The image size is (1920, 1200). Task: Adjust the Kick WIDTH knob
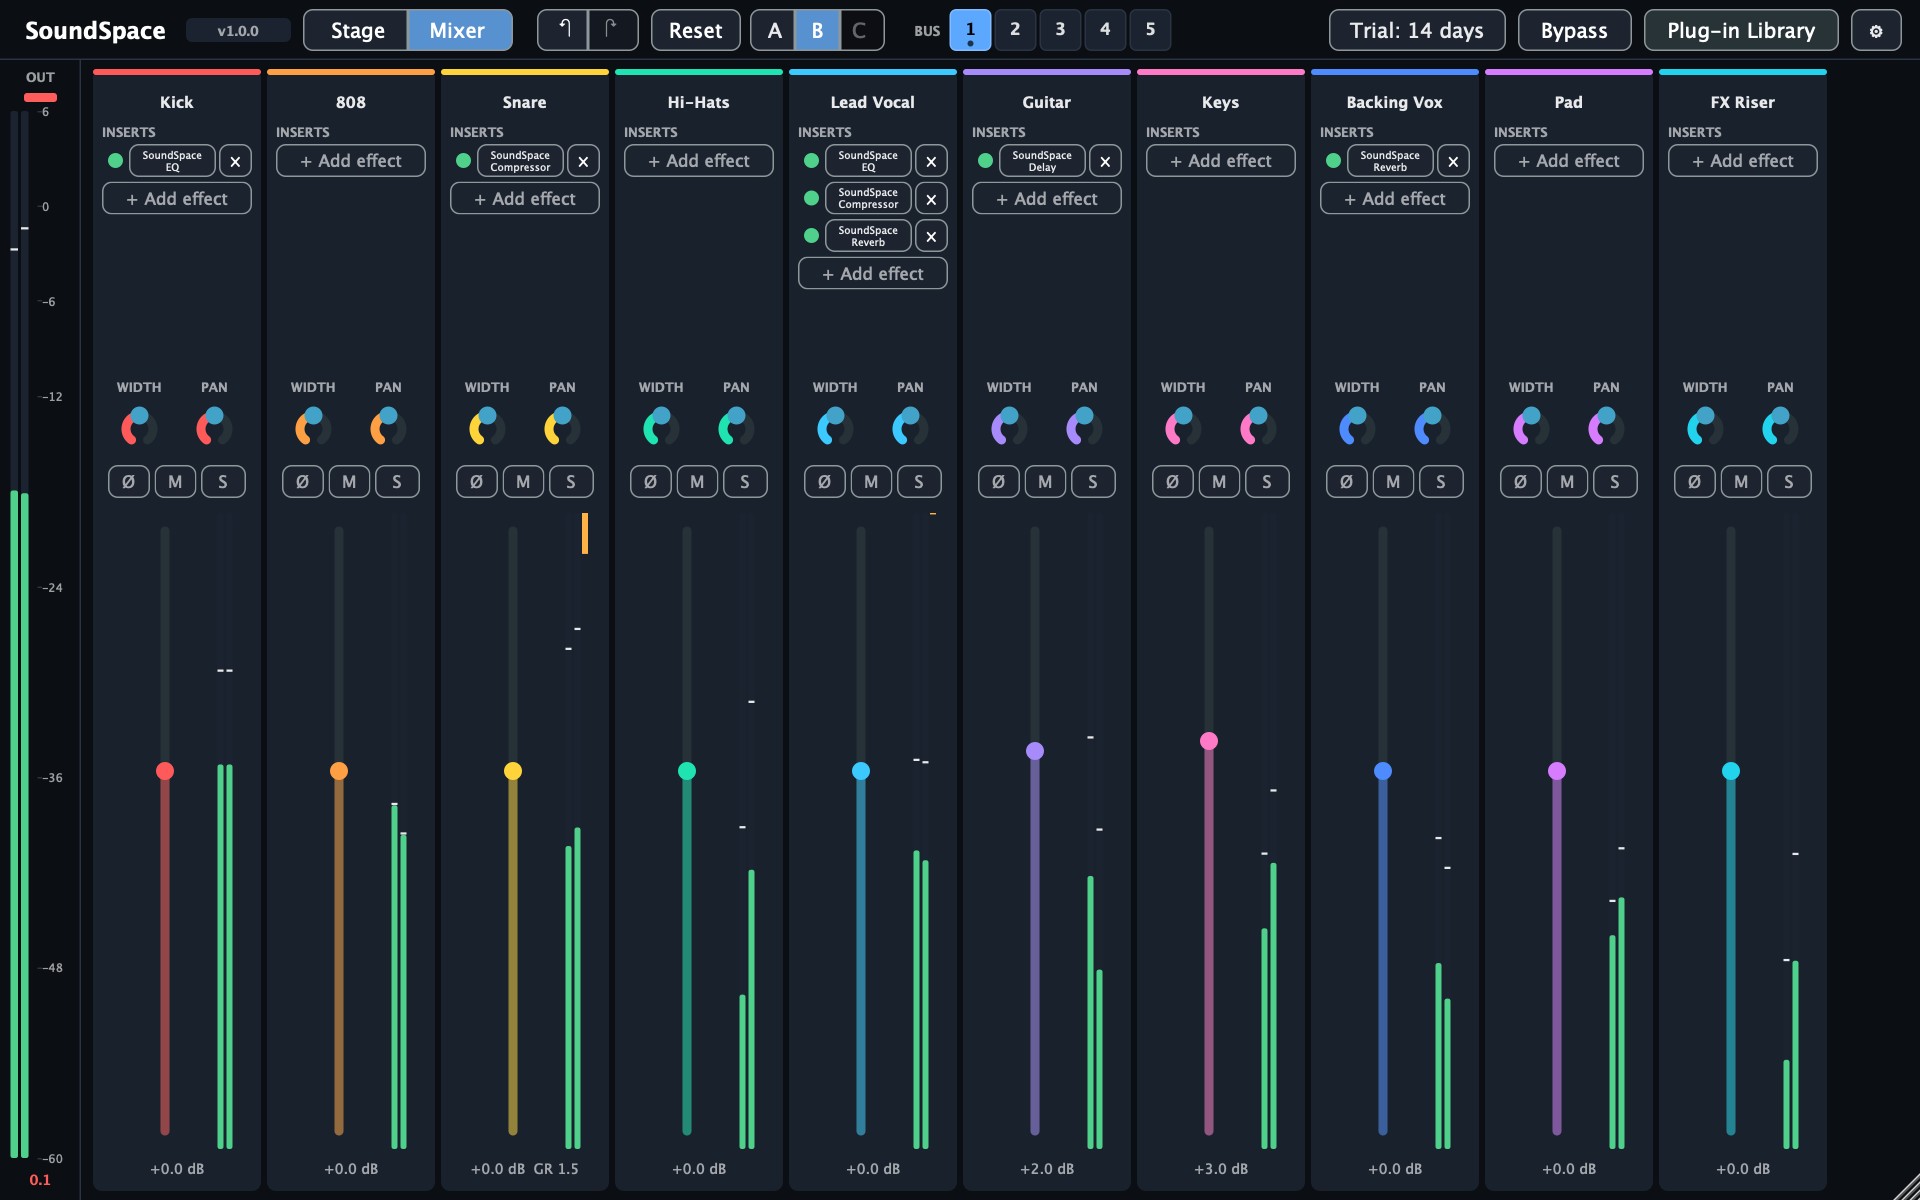click(x=139, y=427)
